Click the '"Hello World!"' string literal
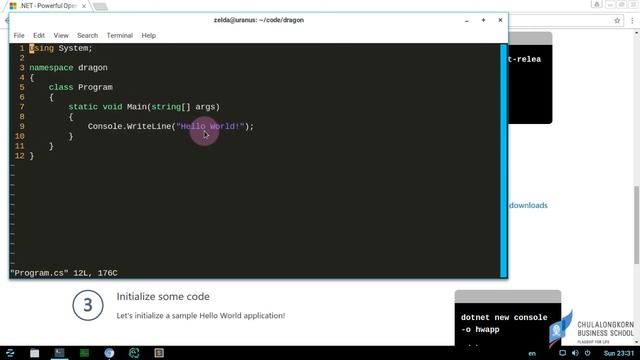The height and width of the screenshot is (360, 640). [x=210, y=127]
